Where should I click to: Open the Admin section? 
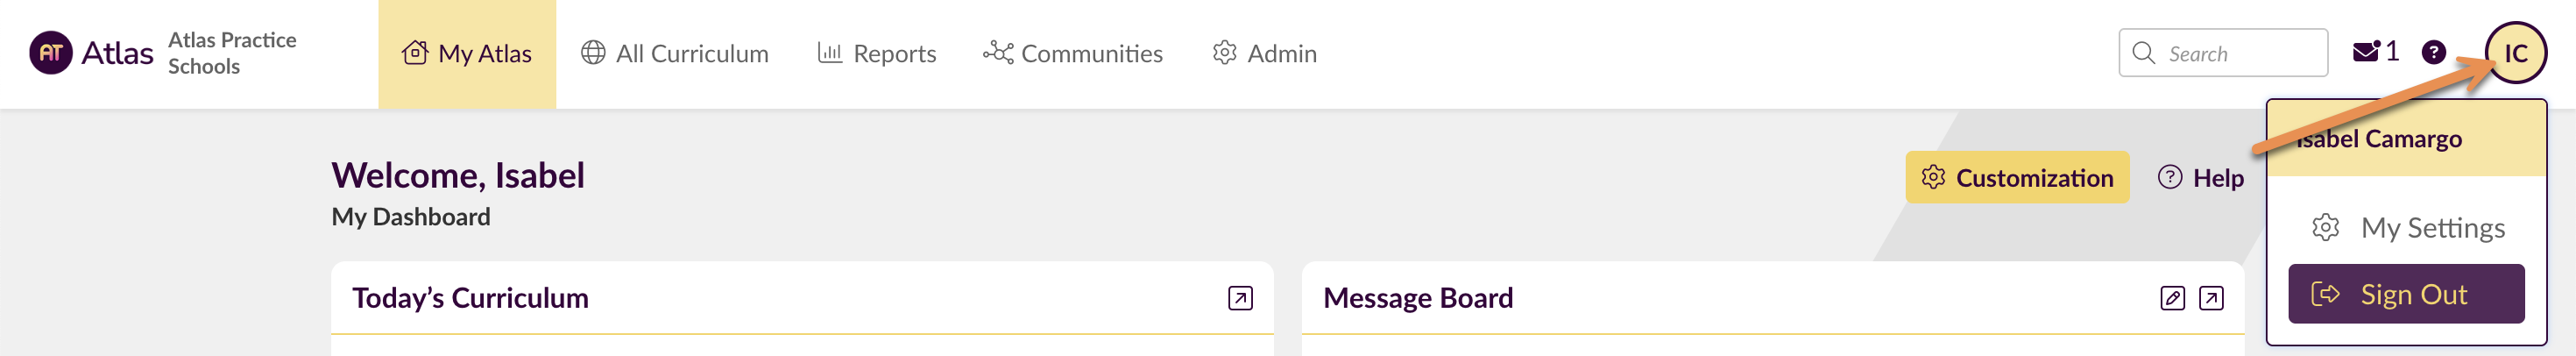coord(1265,54)
